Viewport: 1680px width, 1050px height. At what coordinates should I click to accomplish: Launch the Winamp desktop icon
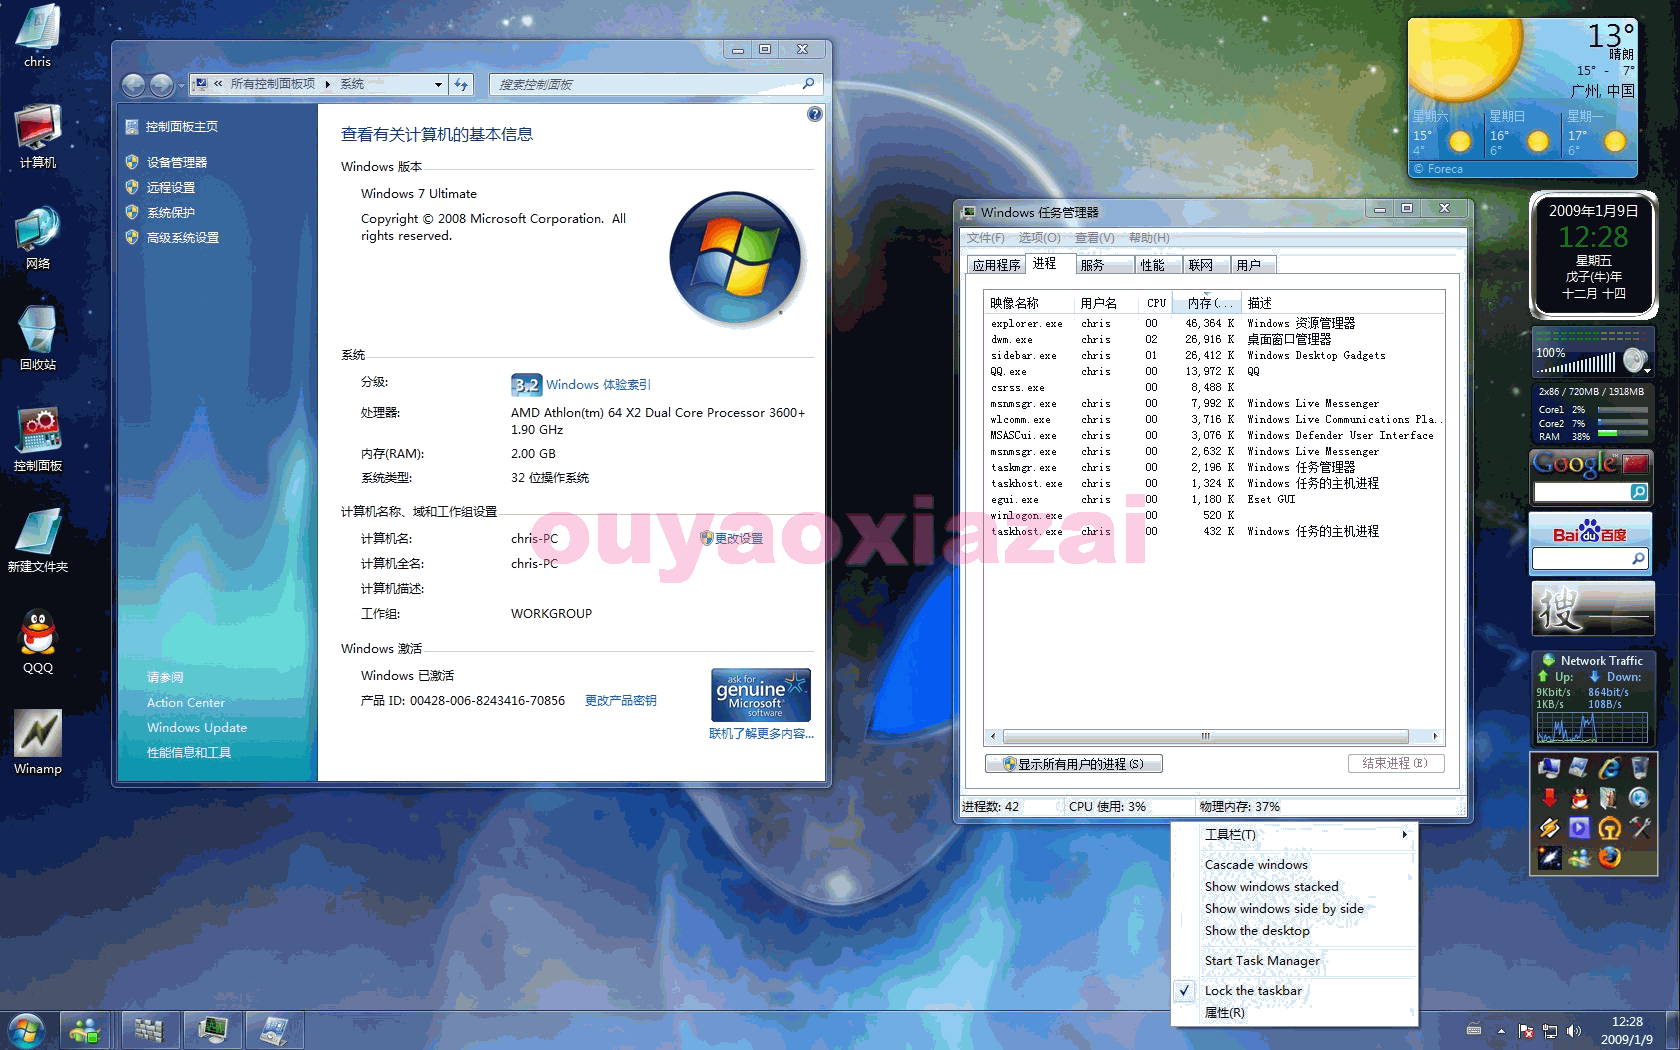point(38,743)
